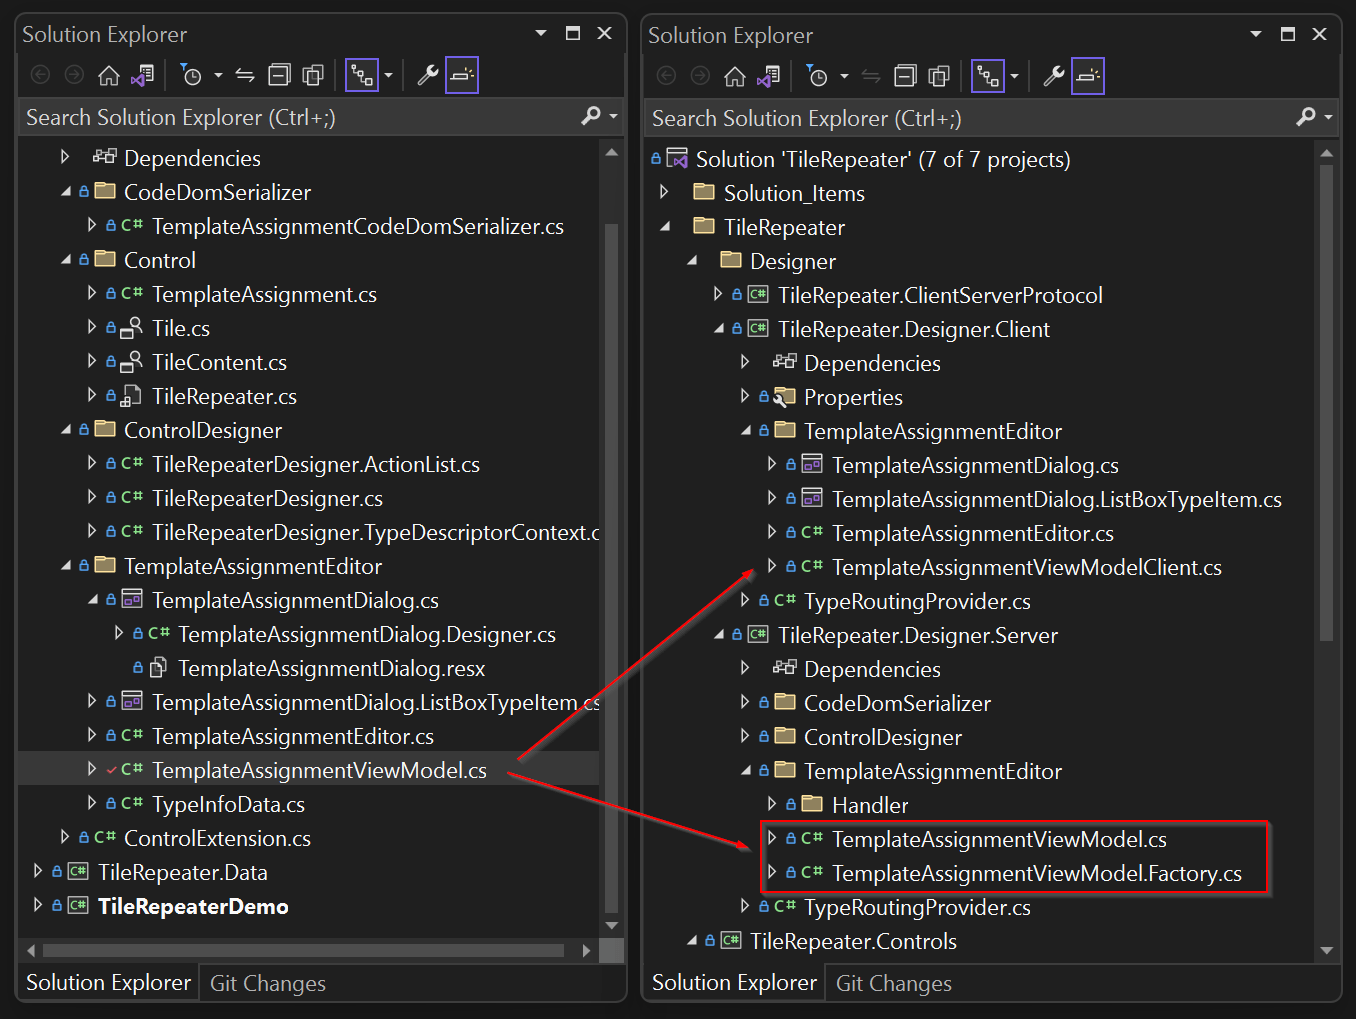The image size is (1356, 1019).
Task: Open Properties wrench in left Solution Explorer toolbar
Action: tap(428, 75)
